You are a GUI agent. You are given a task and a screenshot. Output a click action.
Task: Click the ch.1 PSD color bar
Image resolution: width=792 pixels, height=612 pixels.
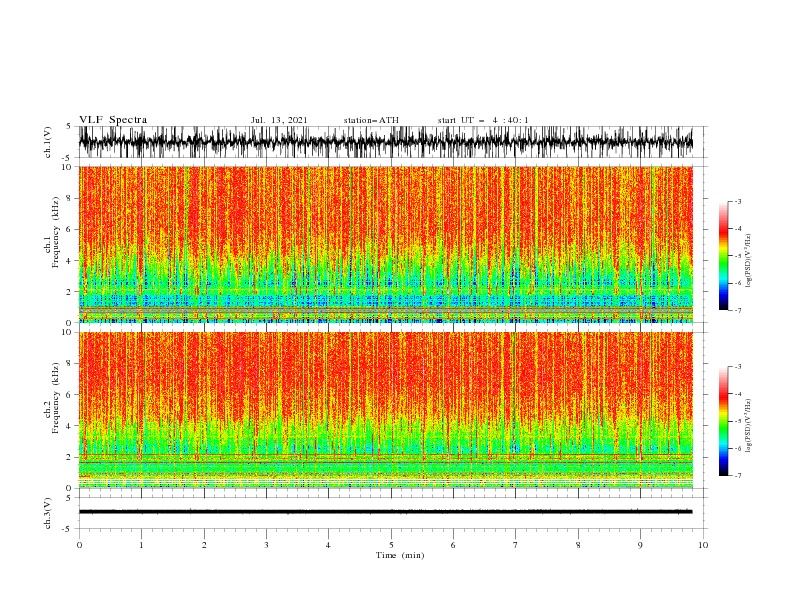[723, 256]
